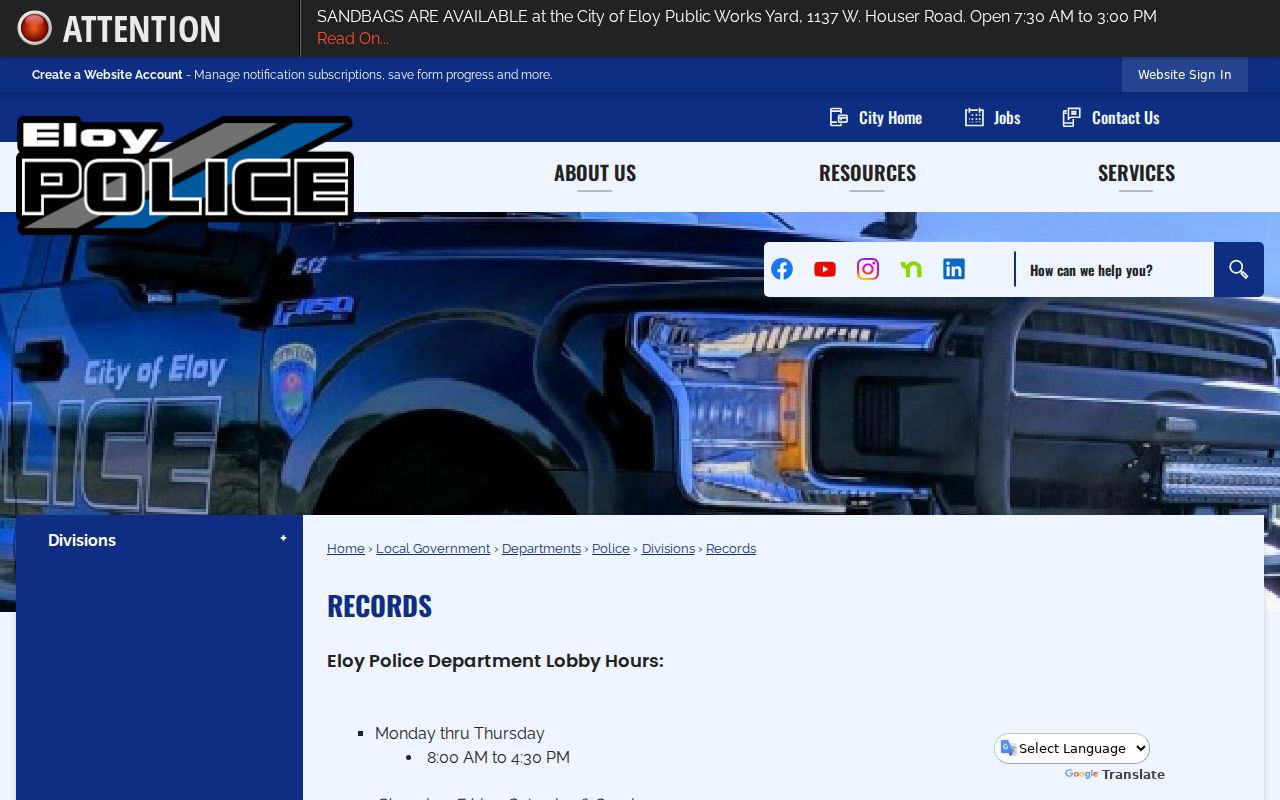Open the LinkedIn social icon
Image resolution: width=1280 pixels, height=800 pixels.
tap(954, 269)
